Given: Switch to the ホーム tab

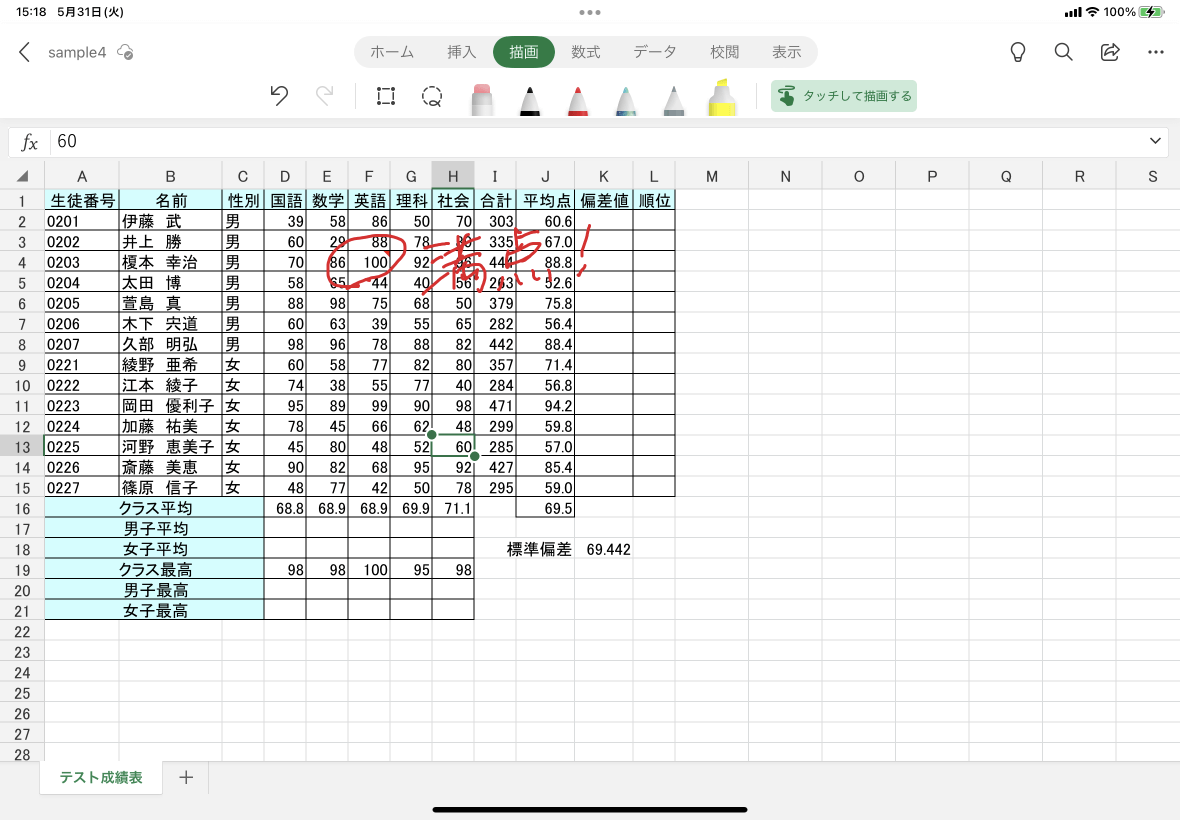Looking at the screenshot, I should 392,52.
